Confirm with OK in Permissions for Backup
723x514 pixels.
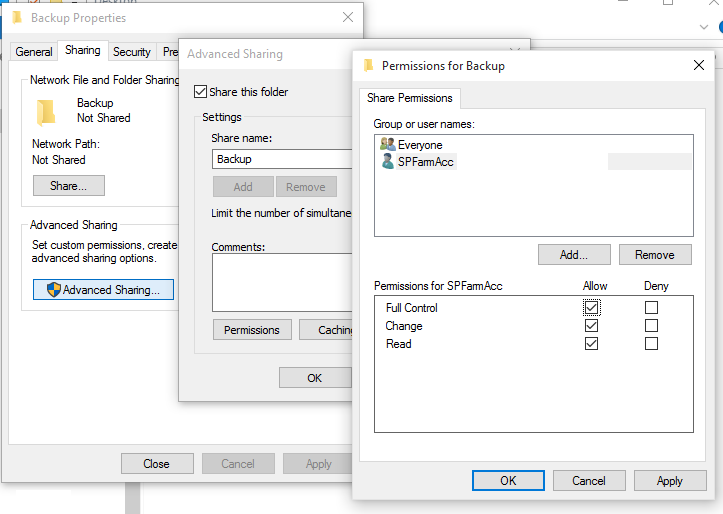click(x=508, y=481)
